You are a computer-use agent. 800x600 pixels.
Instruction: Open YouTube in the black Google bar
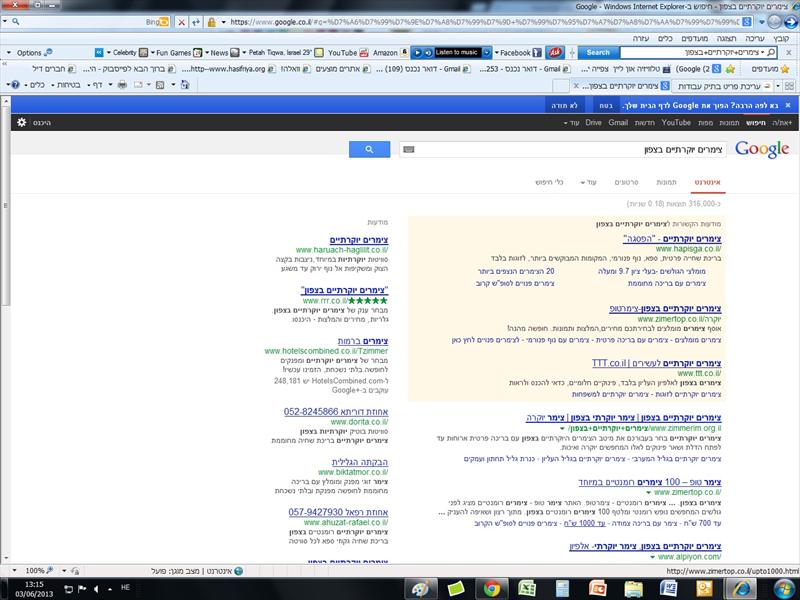point(676,122)
